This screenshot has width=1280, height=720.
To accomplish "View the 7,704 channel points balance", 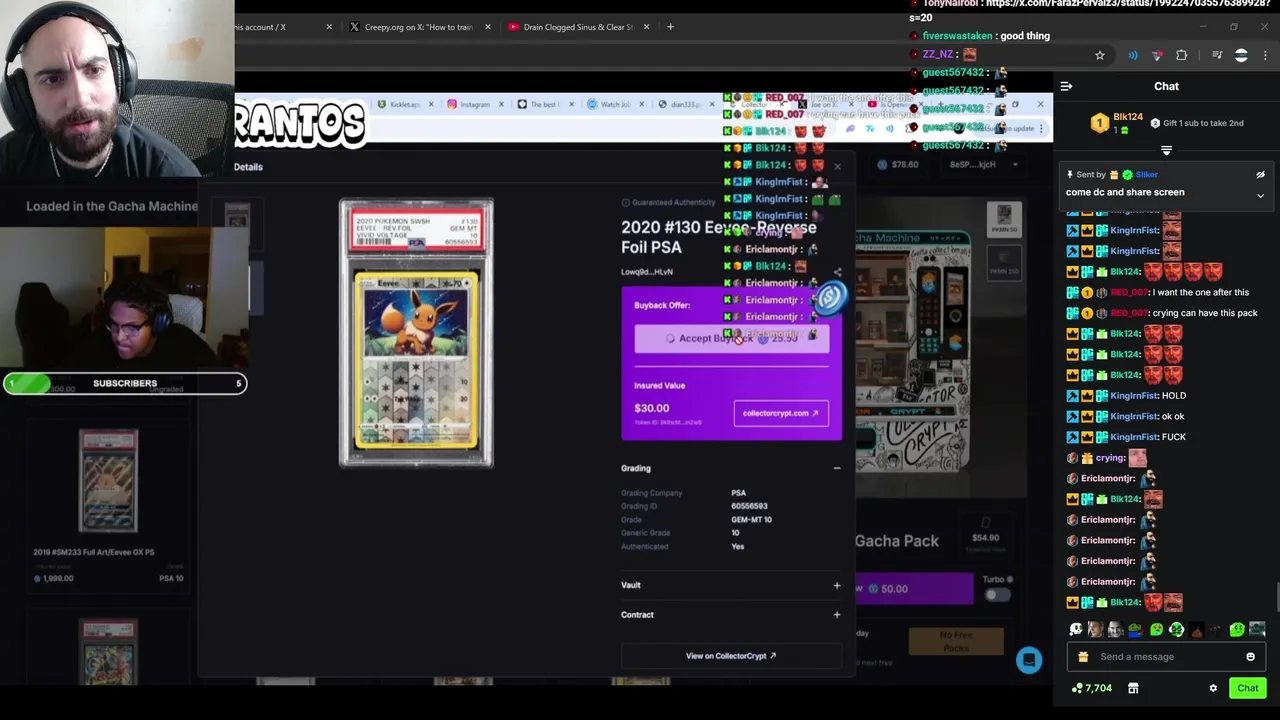I will [x=1091, y=688].
